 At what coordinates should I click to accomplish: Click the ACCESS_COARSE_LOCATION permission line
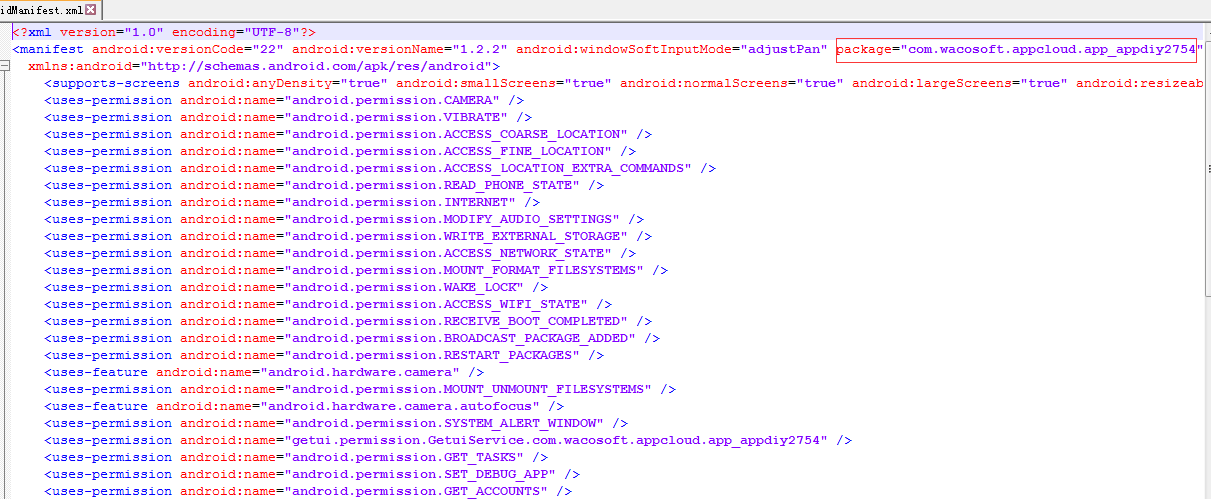348,134
